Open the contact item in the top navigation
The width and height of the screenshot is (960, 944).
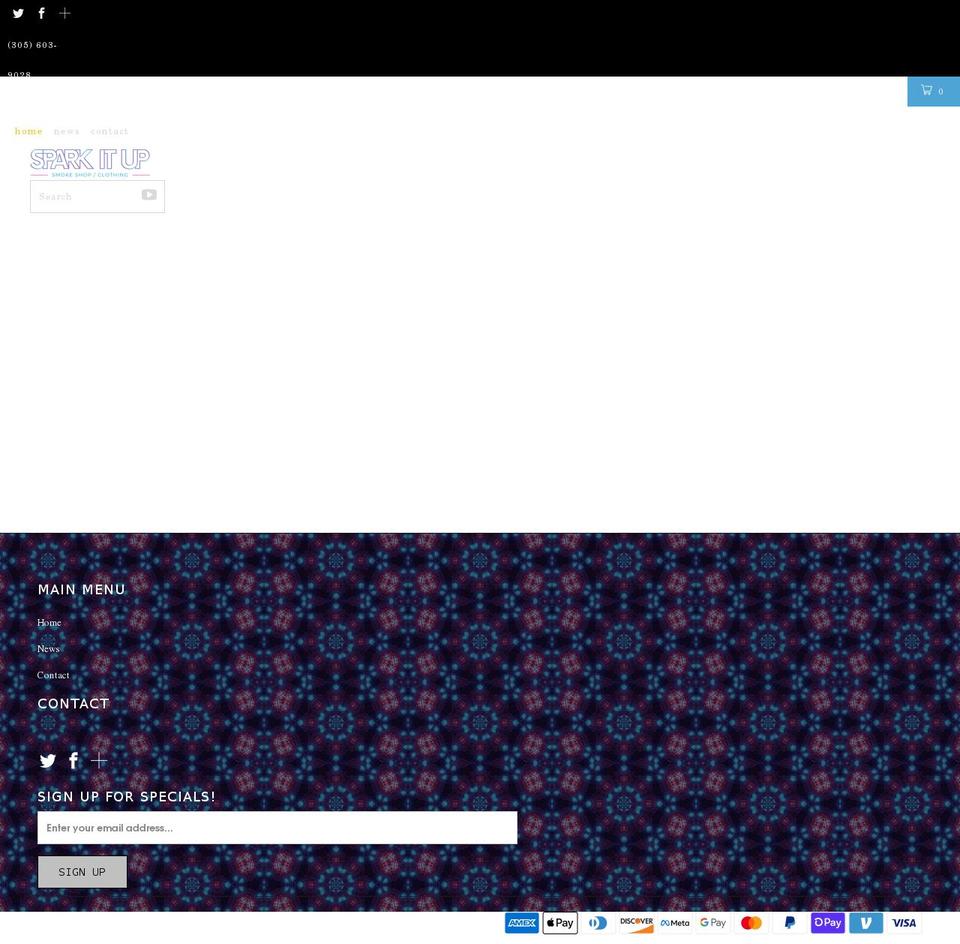110,131
